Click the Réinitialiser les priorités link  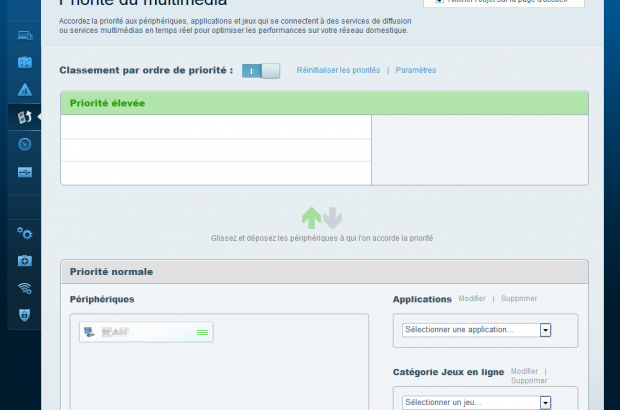coord(338,71)
